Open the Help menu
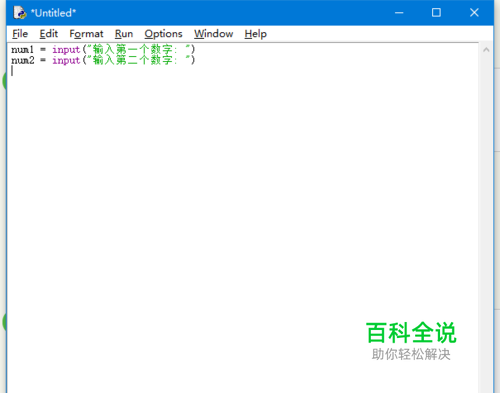 [x=256, y=34]
